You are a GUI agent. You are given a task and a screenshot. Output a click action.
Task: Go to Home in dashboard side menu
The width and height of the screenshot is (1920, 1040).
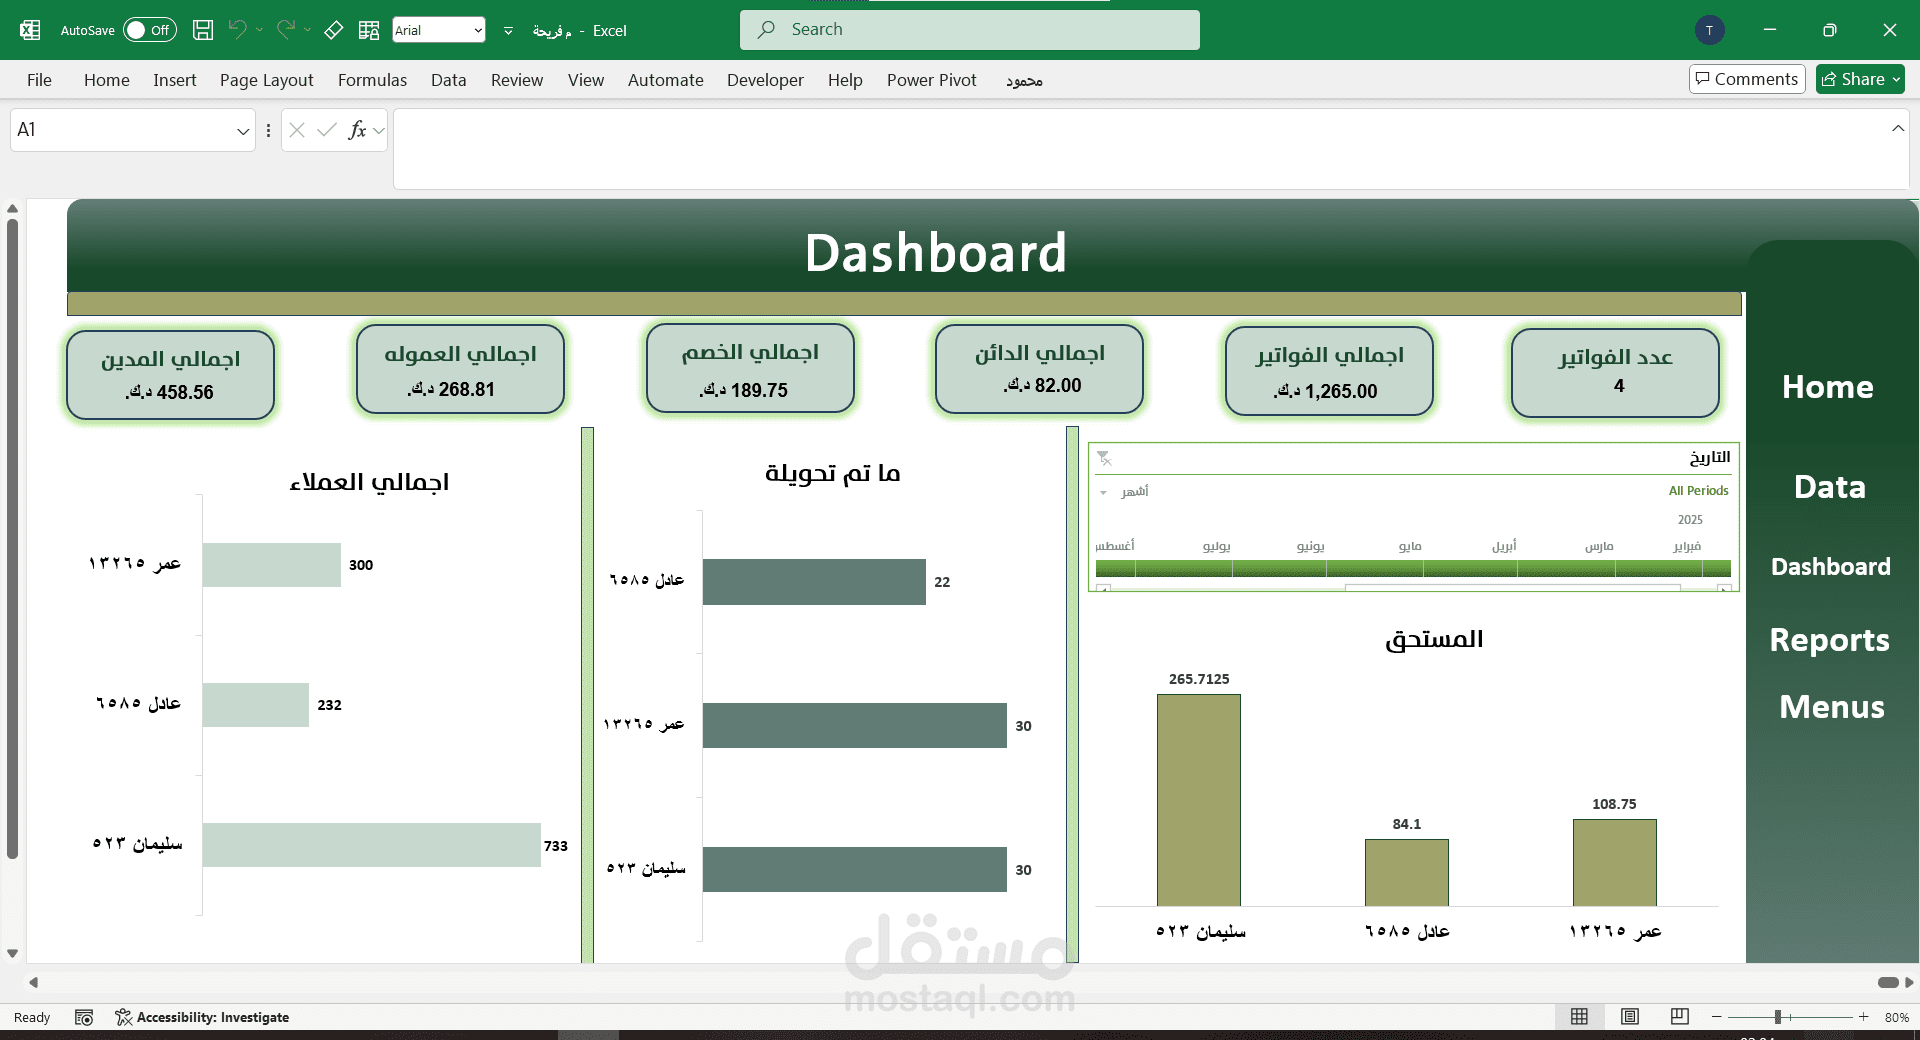1828,387
